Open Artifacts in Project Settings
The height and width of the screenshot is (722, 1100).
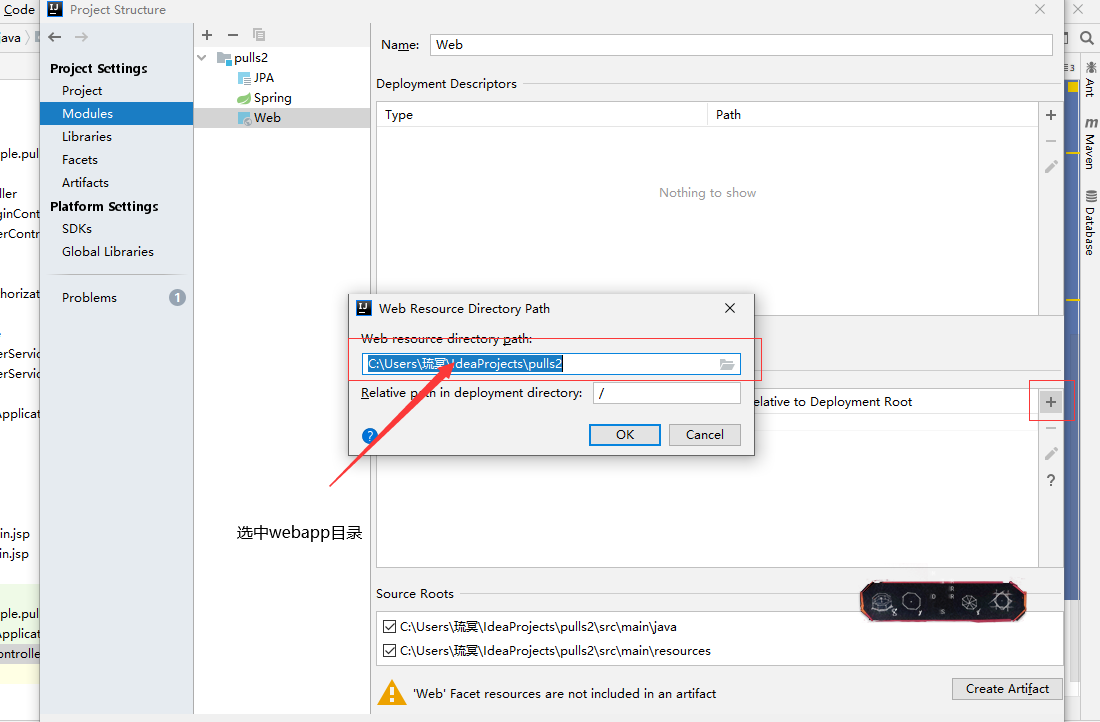tap(86, 182)
